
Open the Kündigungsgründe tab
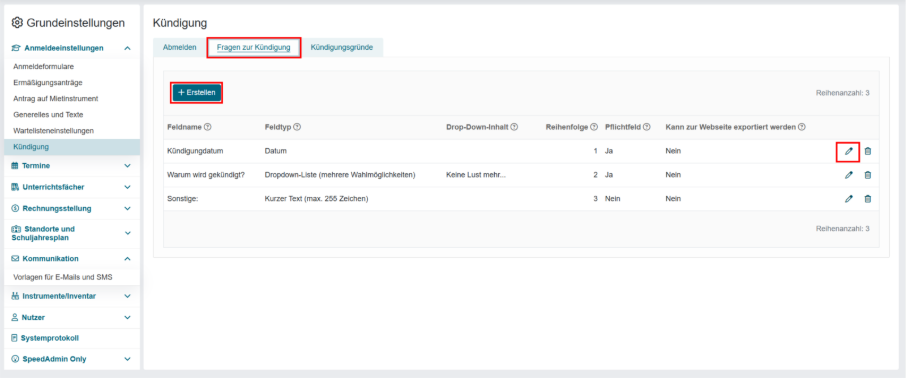[x=342, y=47]
